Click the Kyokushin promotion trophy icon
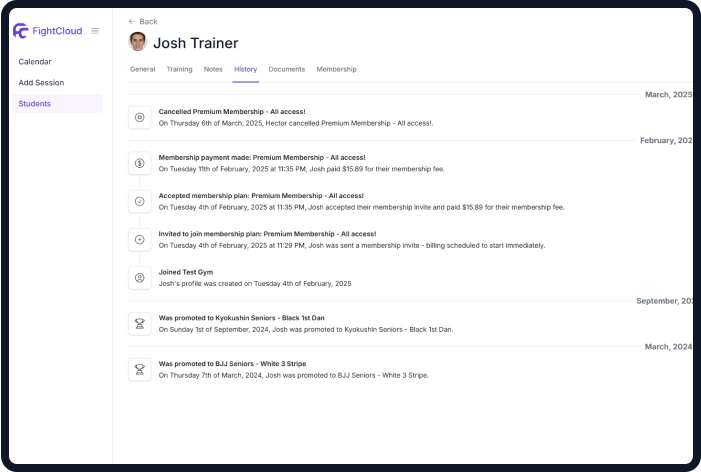701x472 pixels. [x=140, y=323]
